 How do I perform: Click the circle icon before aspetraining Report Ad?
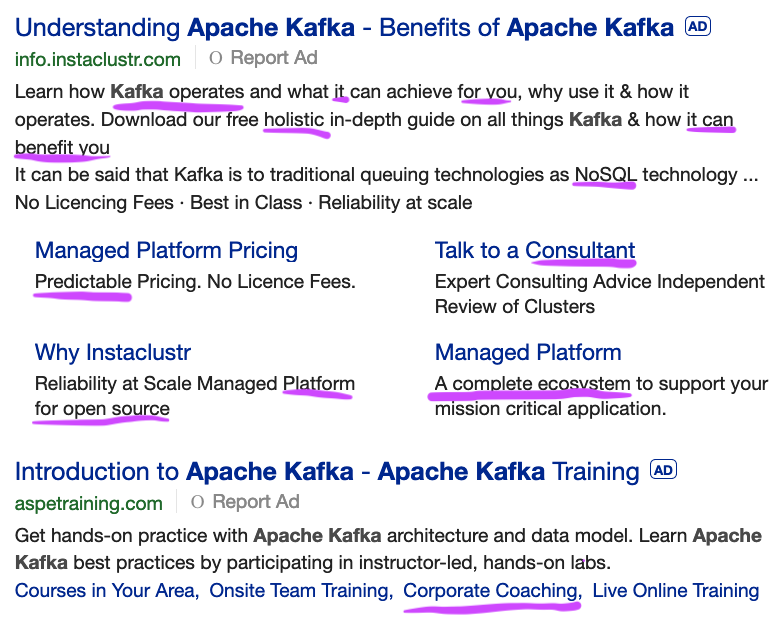coord(198,502)
